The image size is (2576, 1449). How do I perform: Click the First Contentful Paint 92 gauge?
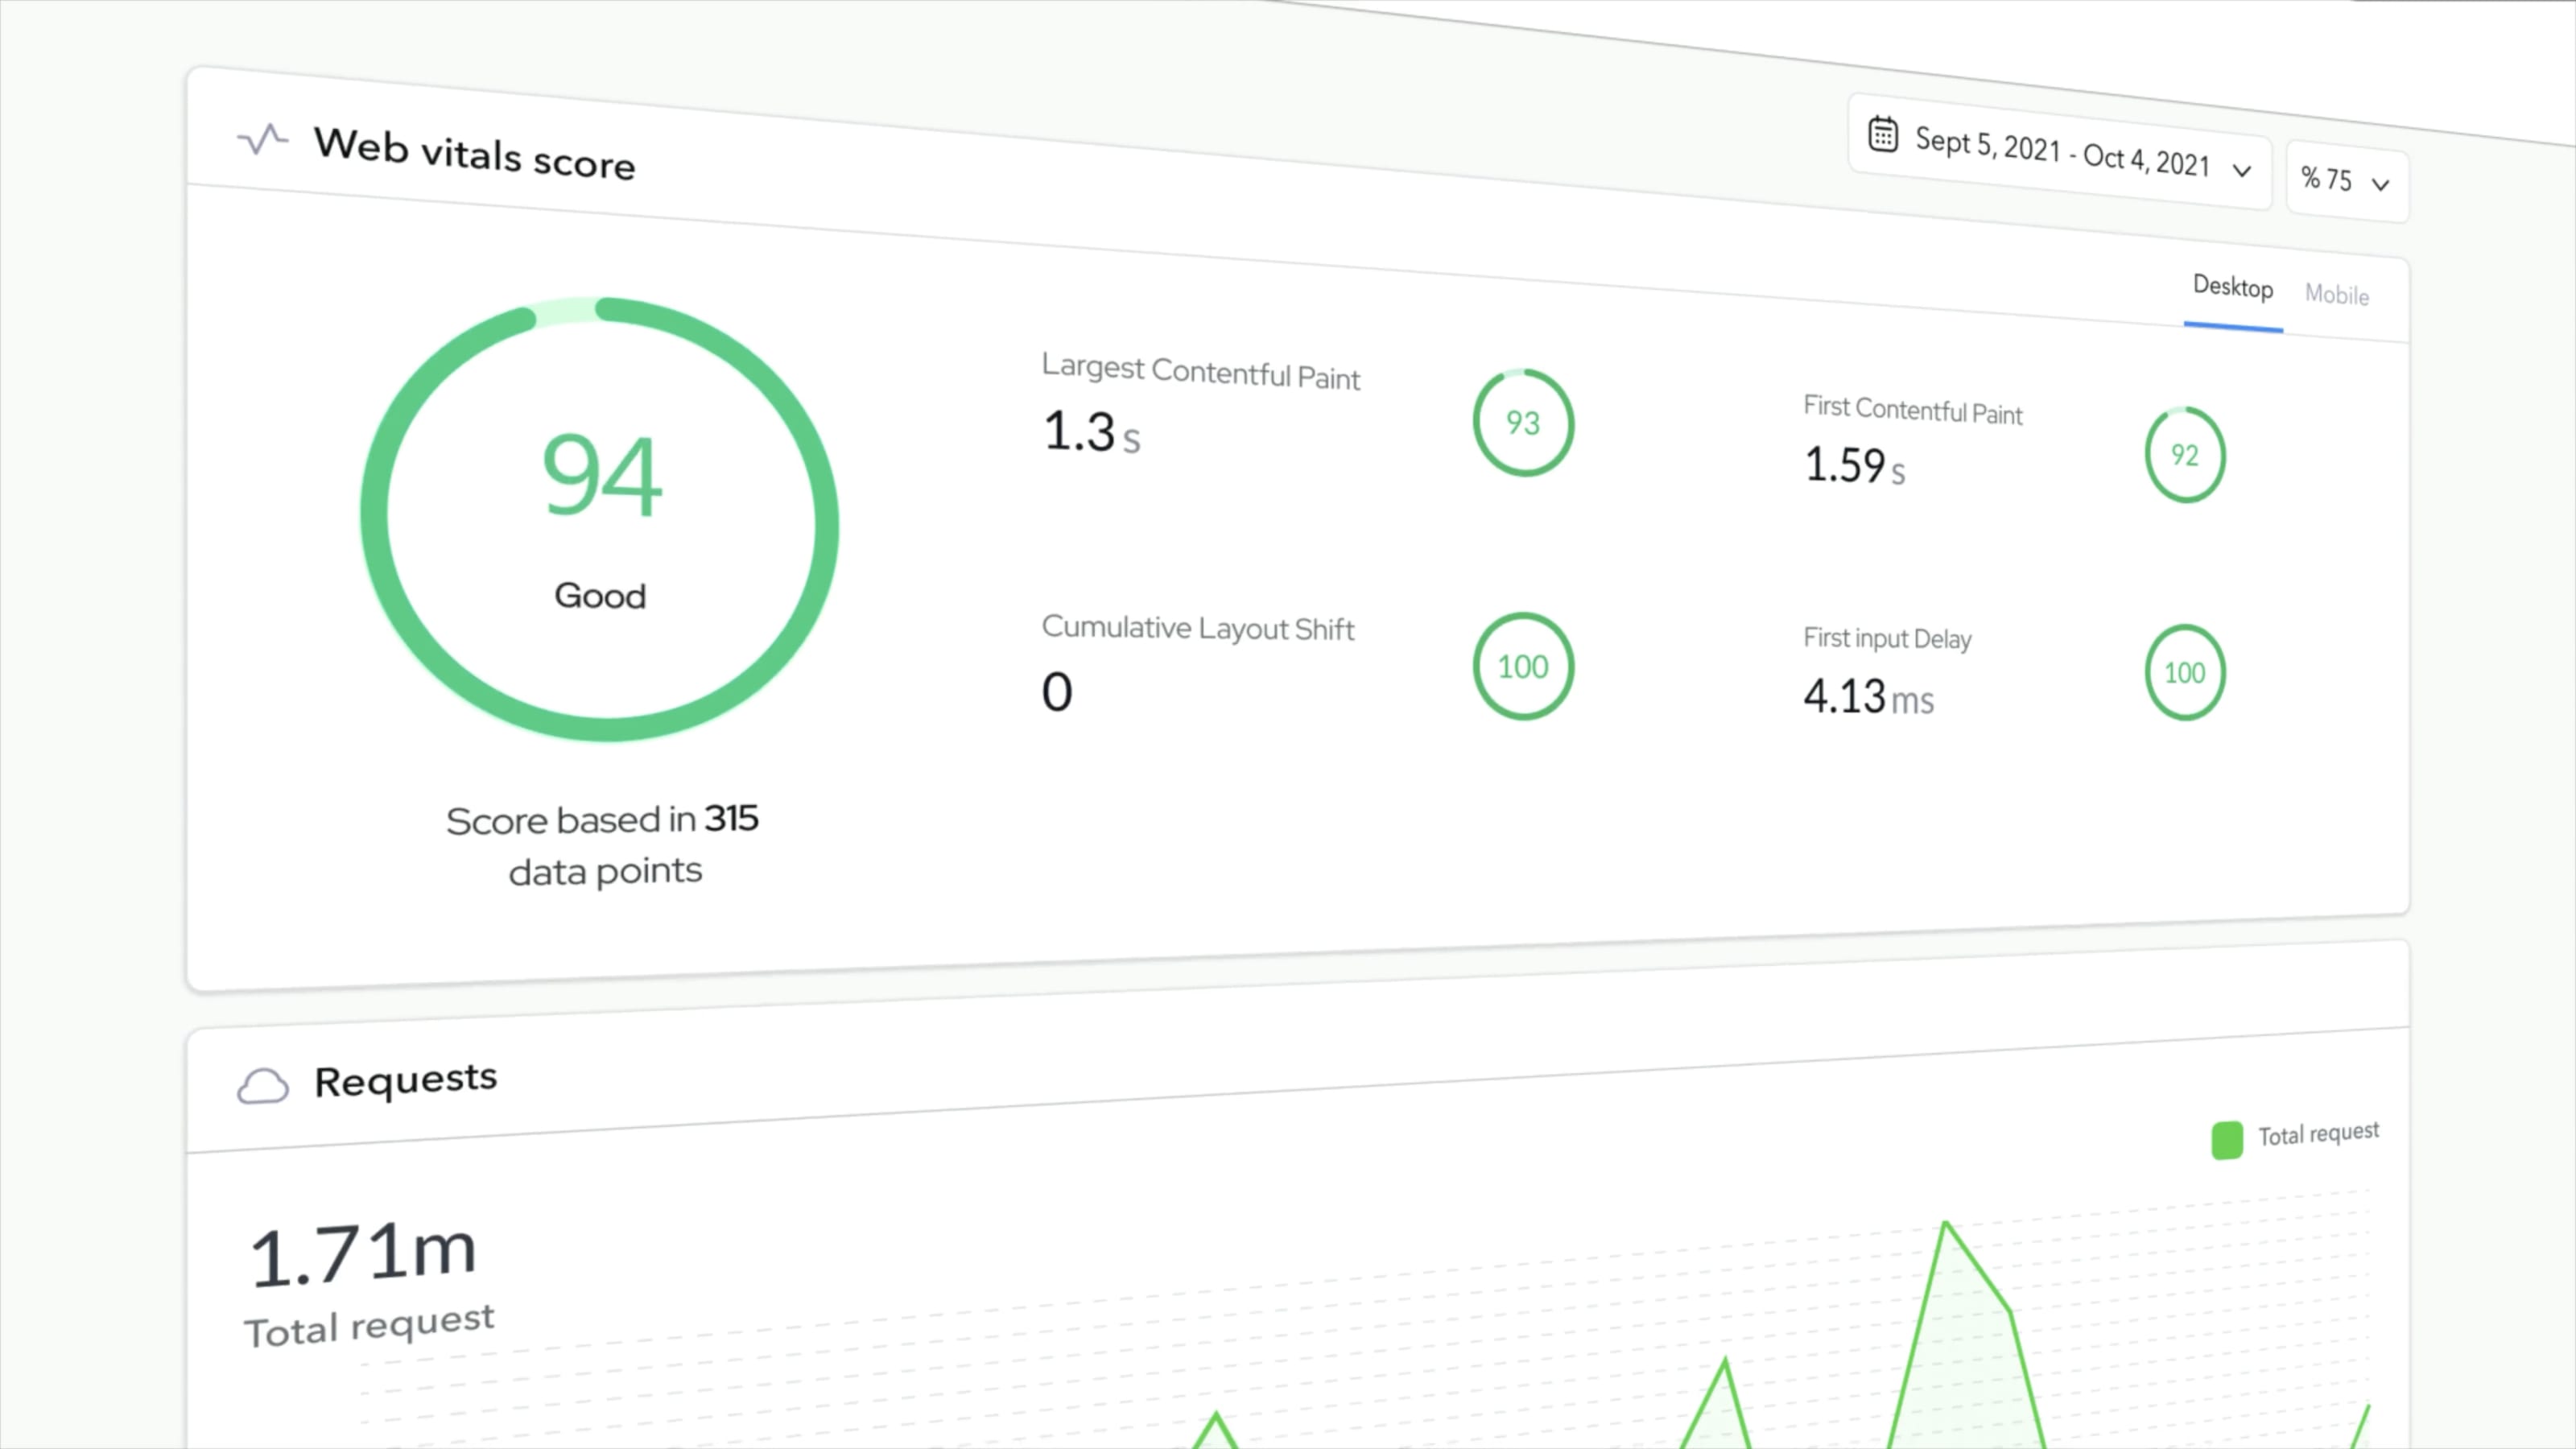tap(2184, 455)
